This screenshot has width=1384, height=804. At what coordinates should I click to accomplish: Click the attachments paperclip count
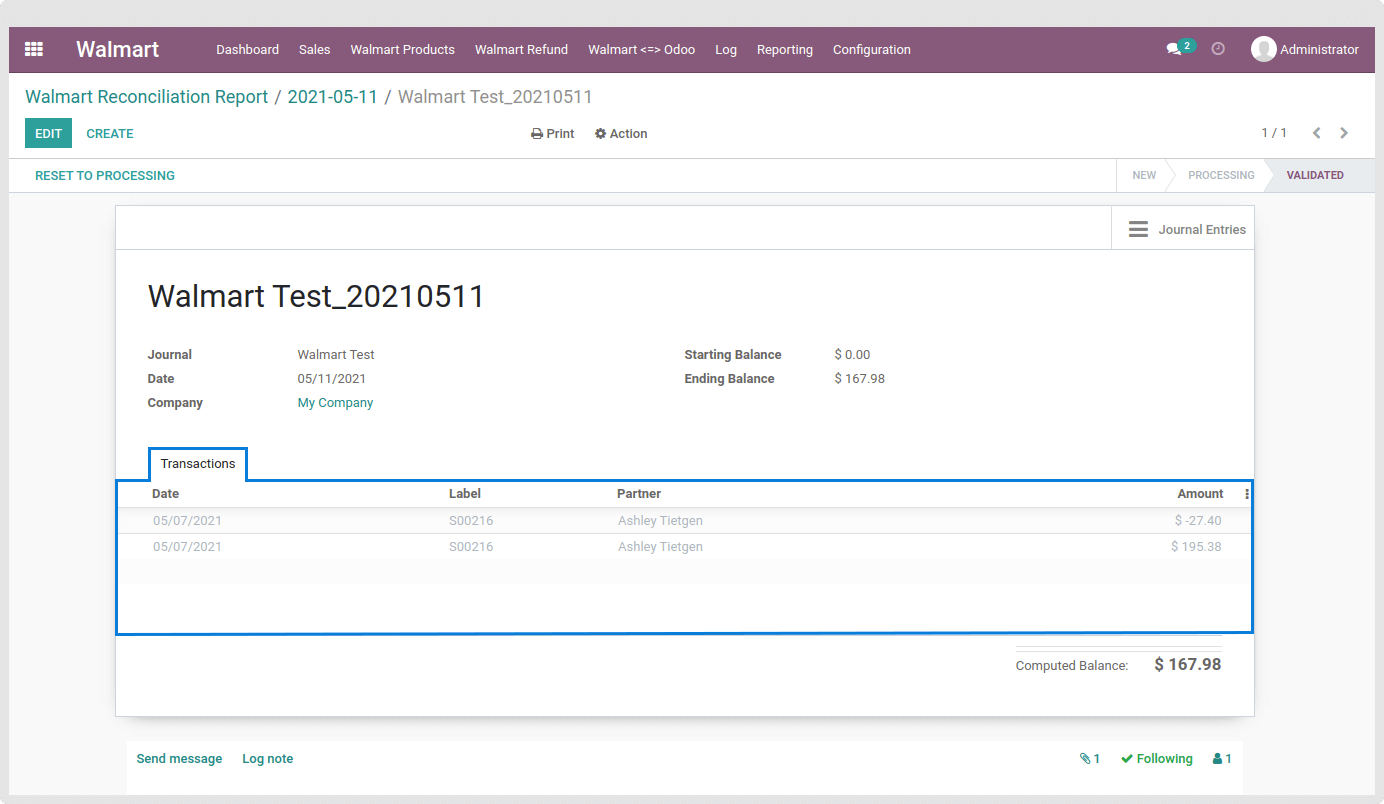pyautogui.click(x=1090, y=759)
